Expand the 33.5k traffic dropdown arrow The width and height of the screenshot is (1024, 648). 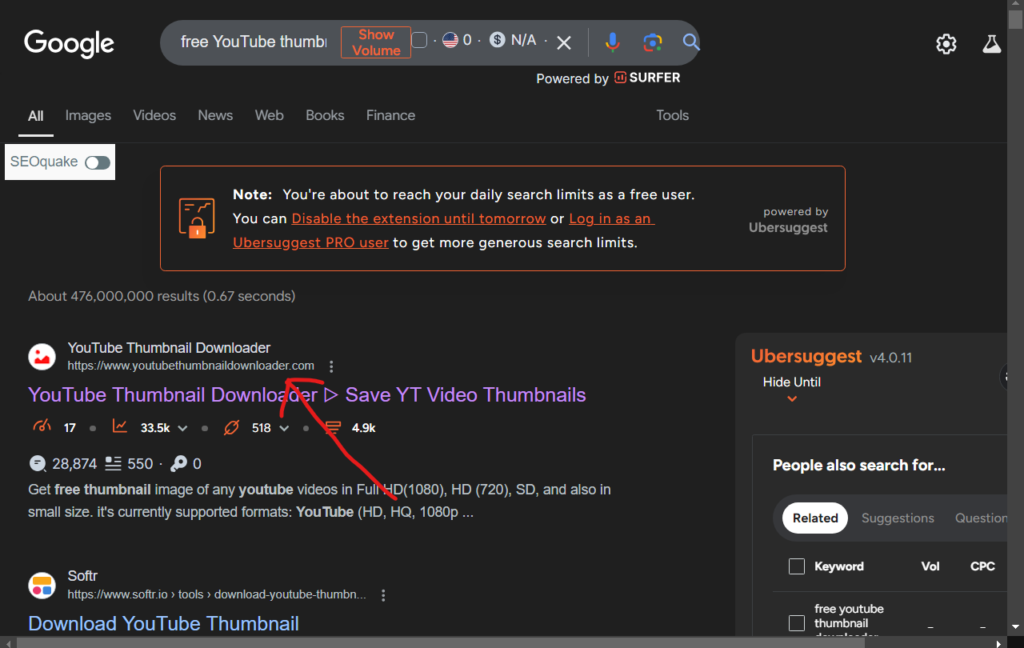tap(183, 429)
